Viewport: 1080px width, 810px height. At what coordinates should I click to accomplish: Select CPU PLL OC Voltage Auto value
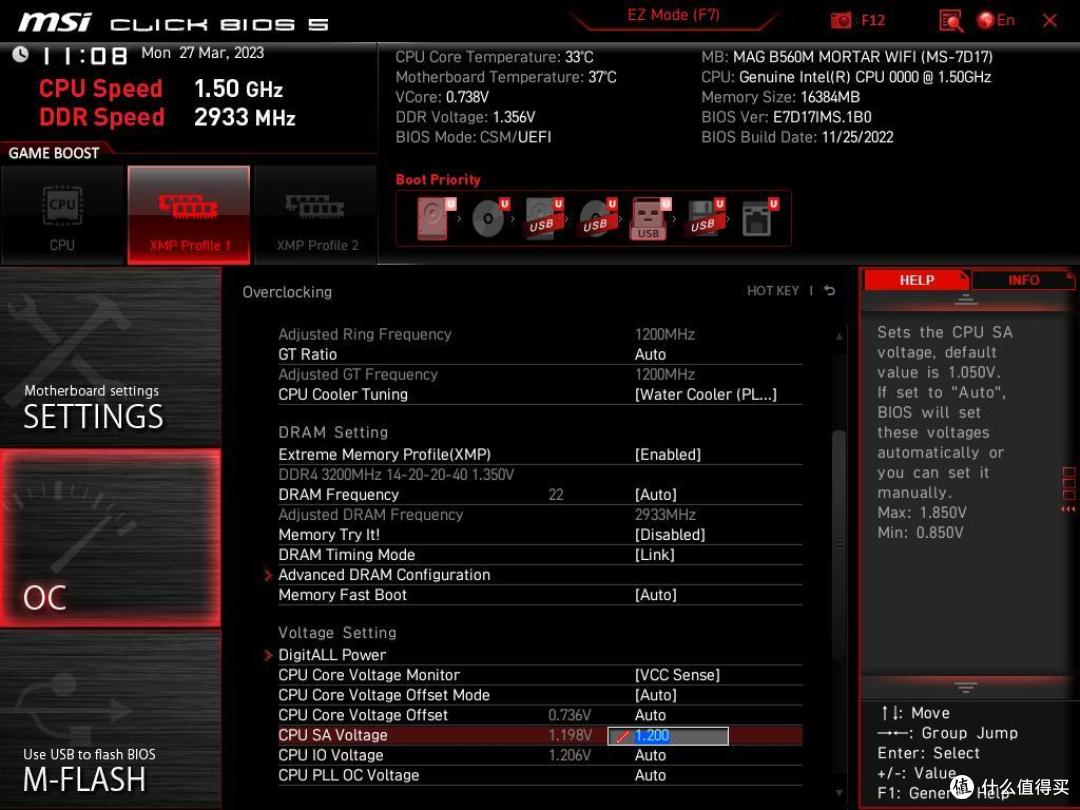tap(650, 775)
